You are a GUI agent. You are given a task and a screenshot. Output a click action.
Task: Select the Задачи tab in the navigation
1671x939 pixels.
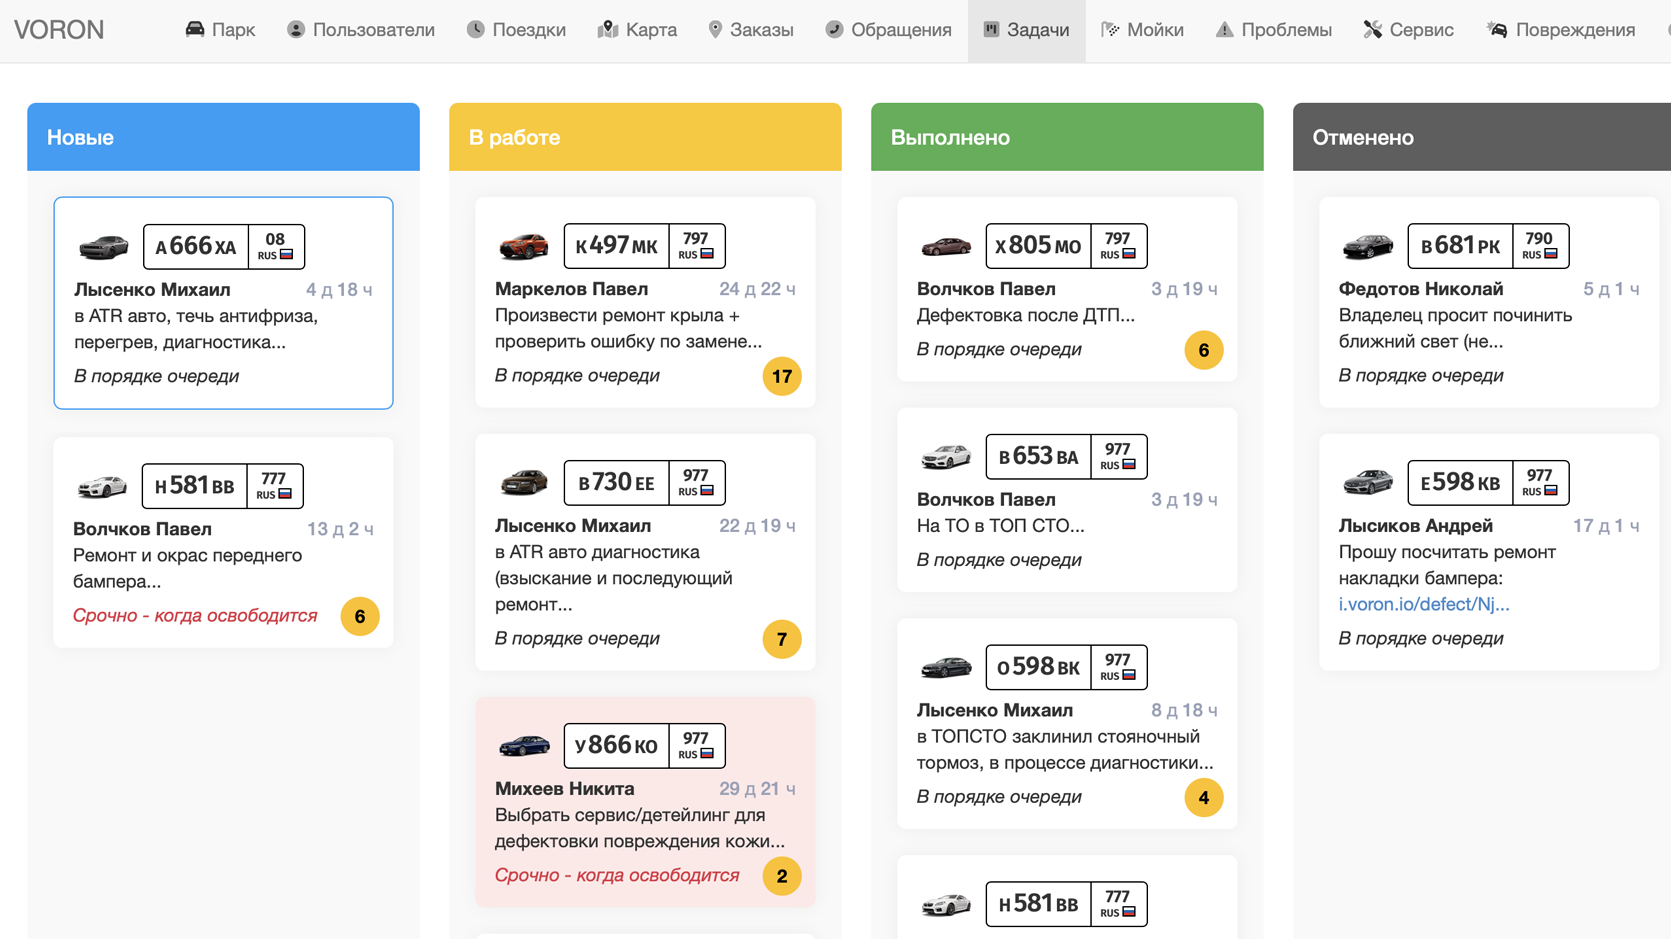click(x=1026, y=30)
